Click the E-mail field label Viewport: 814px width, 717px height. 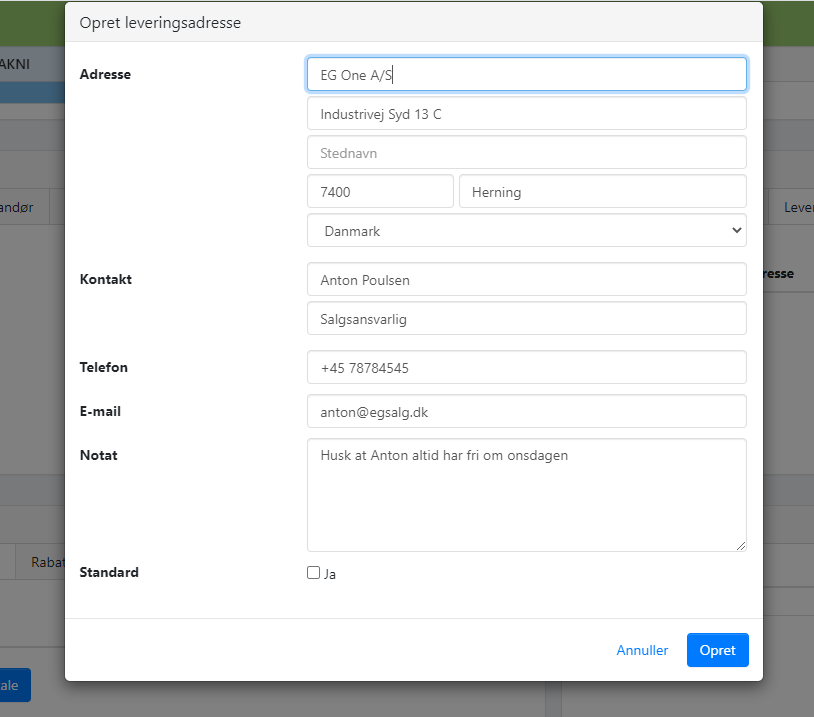[x=100, y=411]
